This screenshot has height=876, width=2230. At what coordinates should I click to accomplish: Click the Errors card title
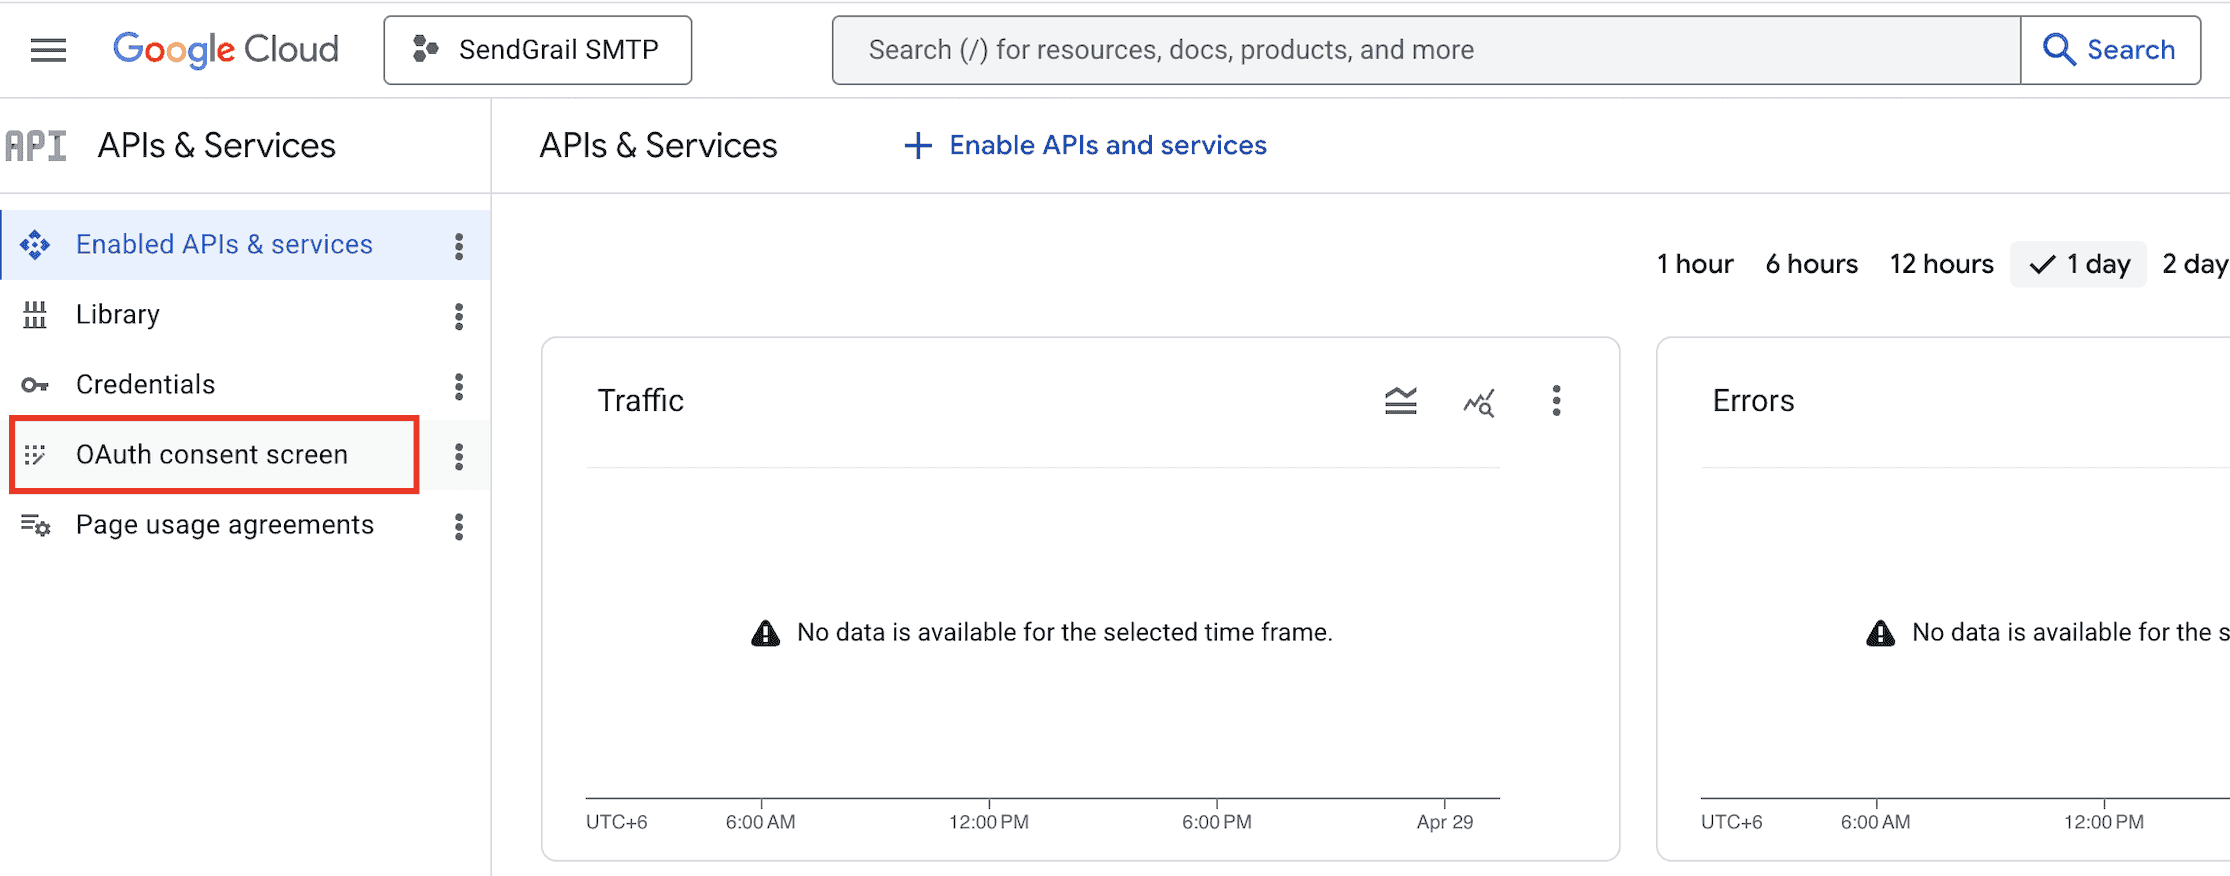click(1754, 401)
